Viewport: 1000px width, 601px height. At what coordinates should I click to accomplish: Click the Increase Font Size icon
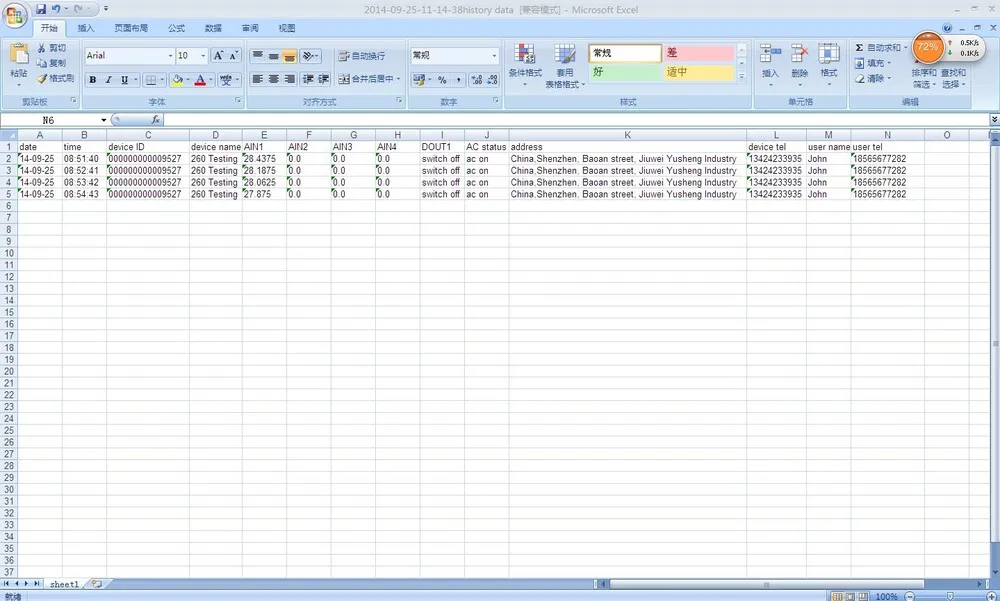click(x=218, y=56)
